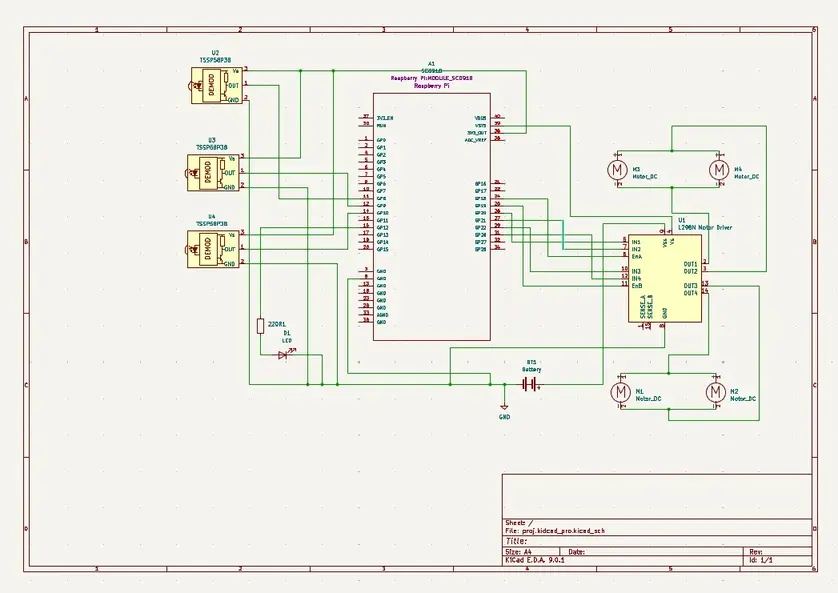Click the EnB pin on the L298N

point(637,286)
